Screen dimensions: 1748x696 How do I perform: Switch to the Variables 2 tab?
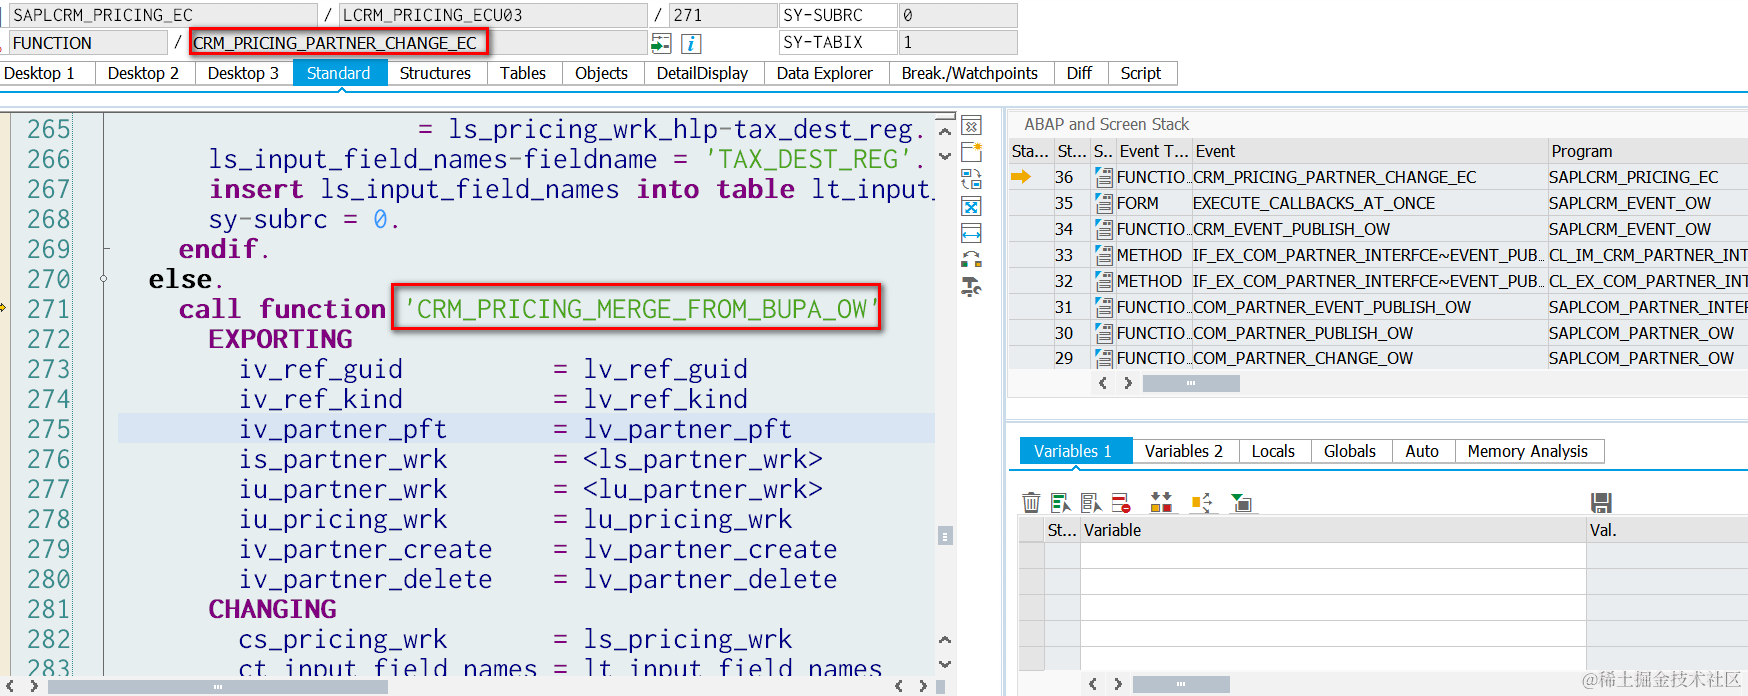coord(1184,451)
